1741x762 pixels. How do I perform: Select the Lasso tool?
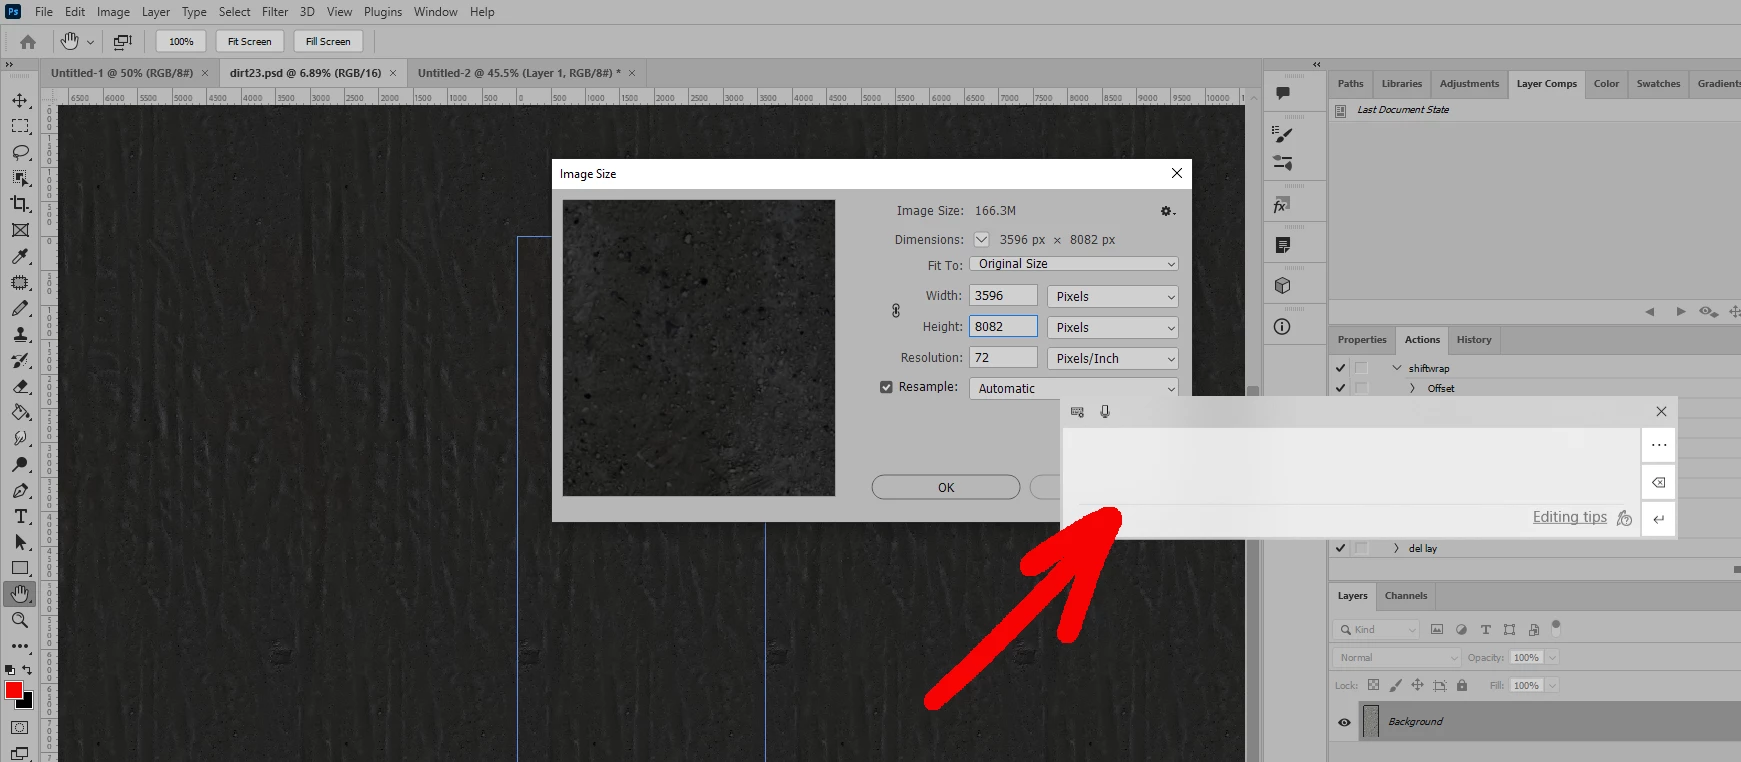[x=20, y=152]
